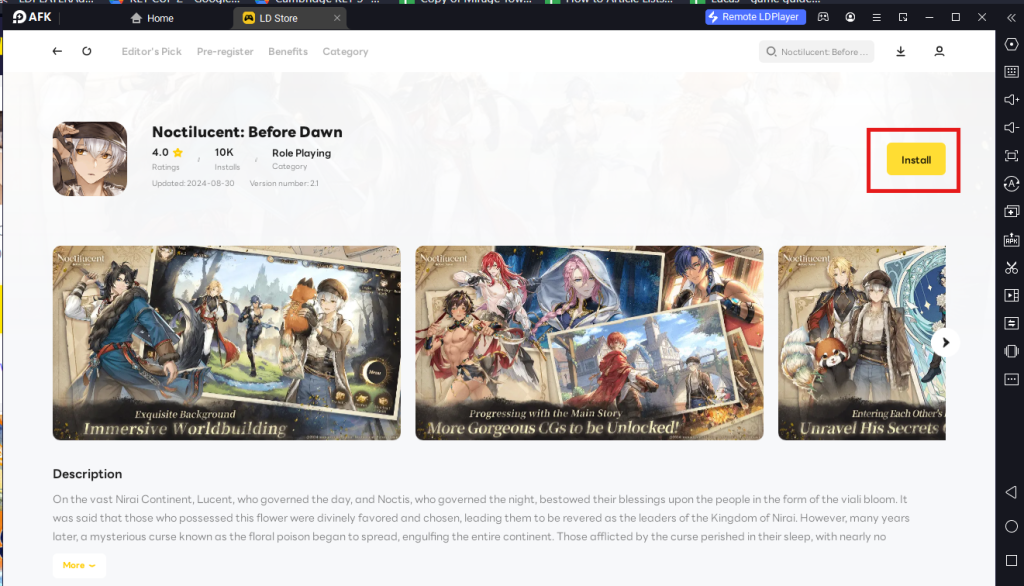Open the install APK tool
Image resolution: width=1024 pixels, height=586 pixels.
click(1011, 239)
